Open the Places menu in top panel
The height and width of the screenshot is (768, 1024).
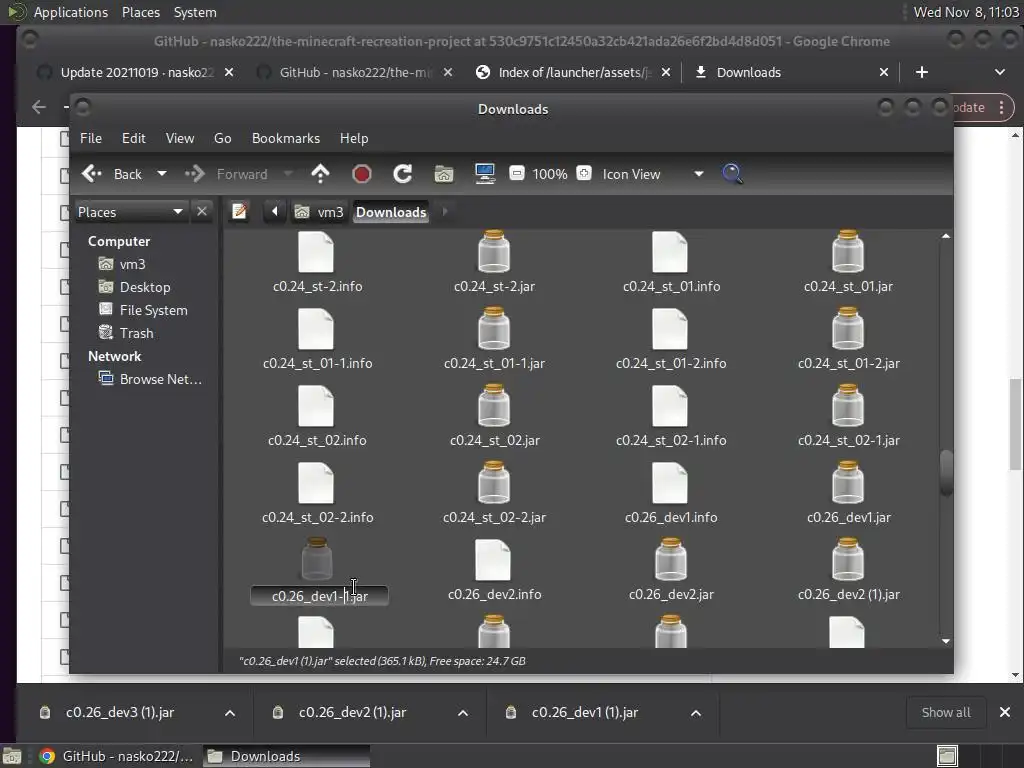tap(140, 12)
